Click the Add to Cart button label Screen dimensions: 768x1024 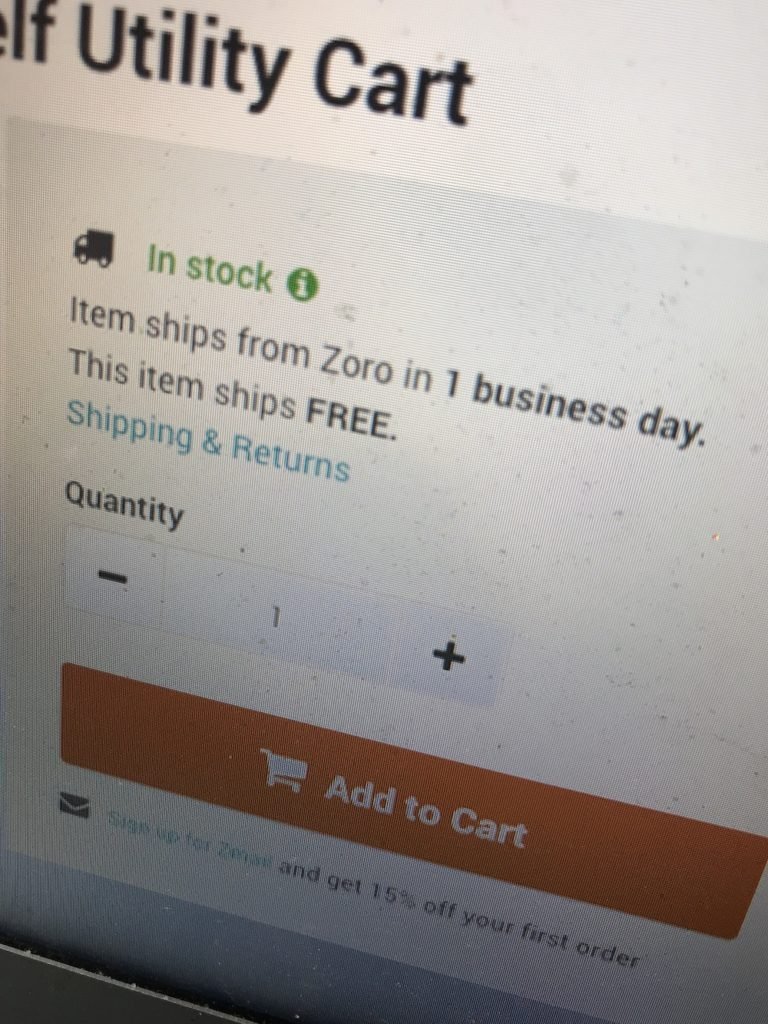point(426,812)
